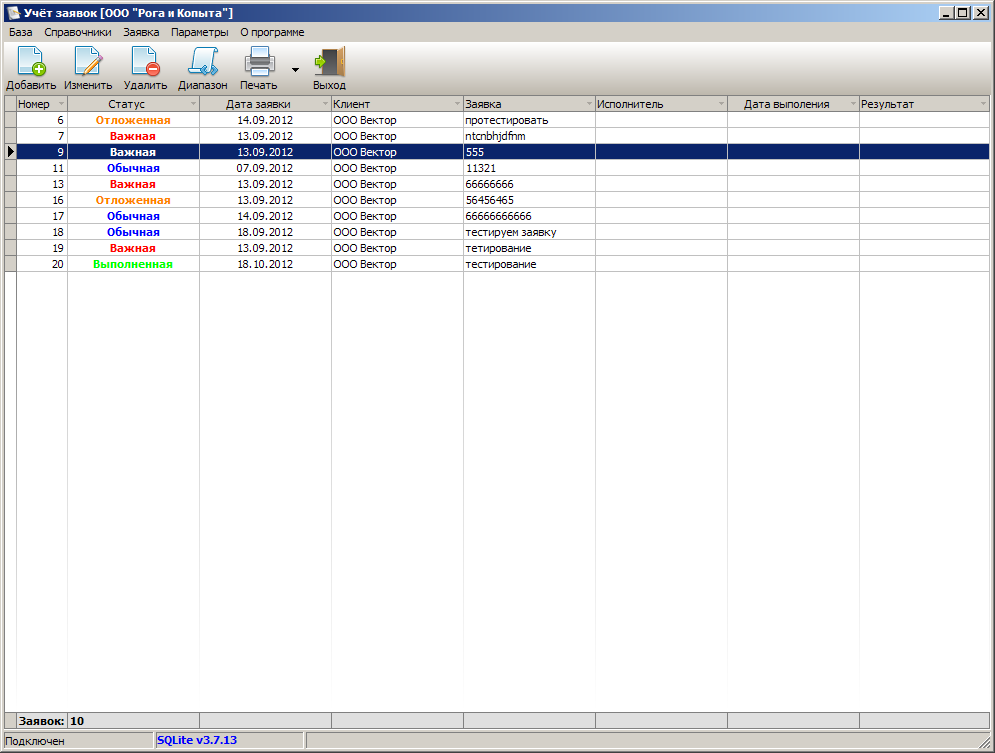Open the Заявка menu in menu bar
The image size is (995, 753).
pos(141,32)
